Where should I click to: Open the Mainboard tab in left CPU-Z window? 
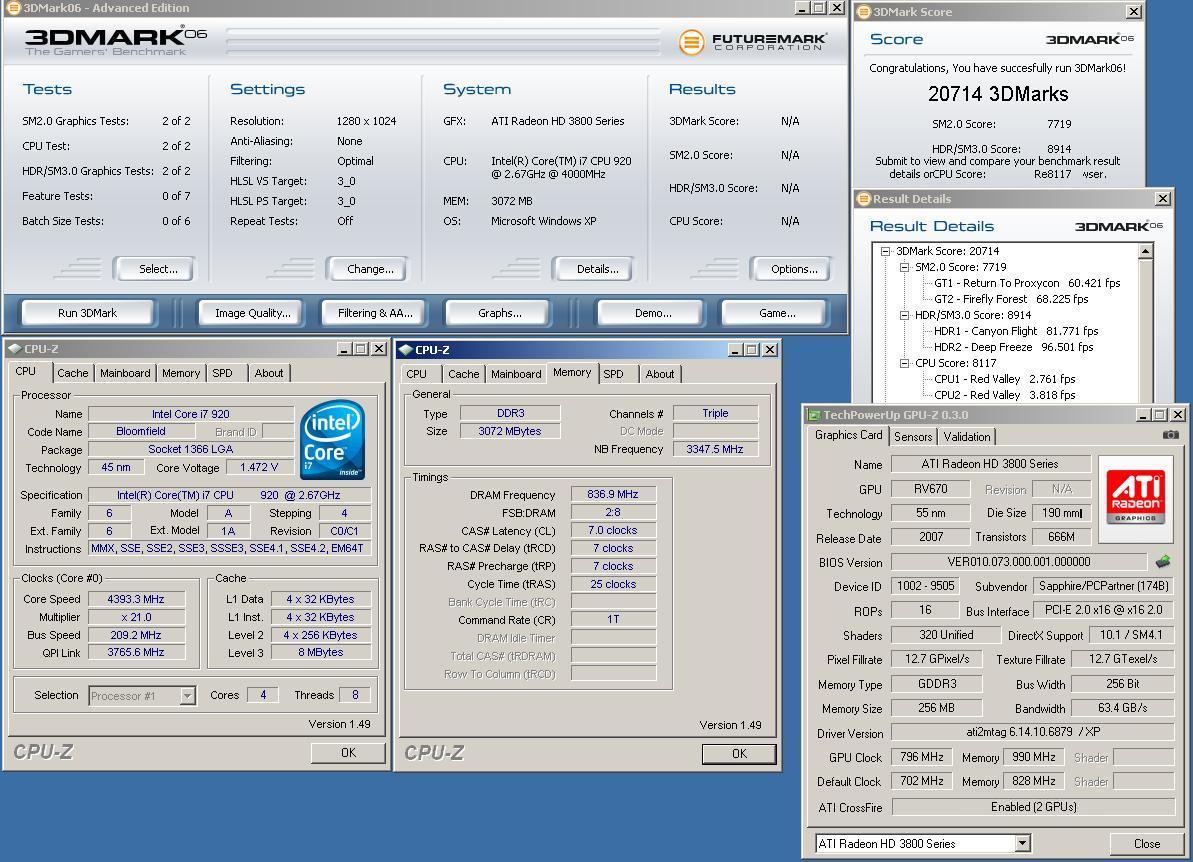[126, 374]
